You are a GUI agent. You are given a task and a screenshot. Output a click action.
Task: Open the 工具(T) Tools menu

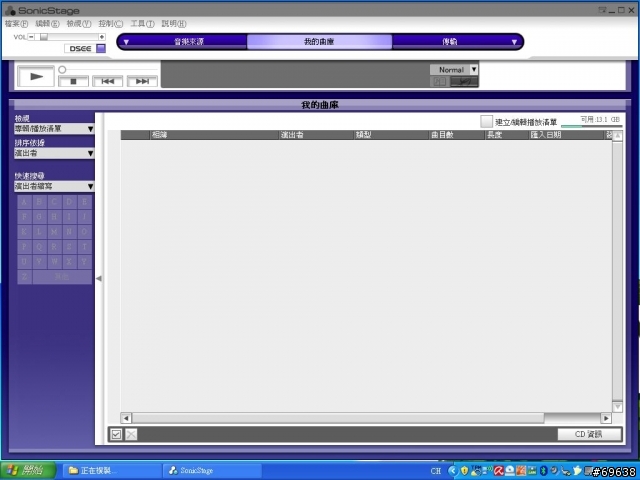click(x=142, y=24)
